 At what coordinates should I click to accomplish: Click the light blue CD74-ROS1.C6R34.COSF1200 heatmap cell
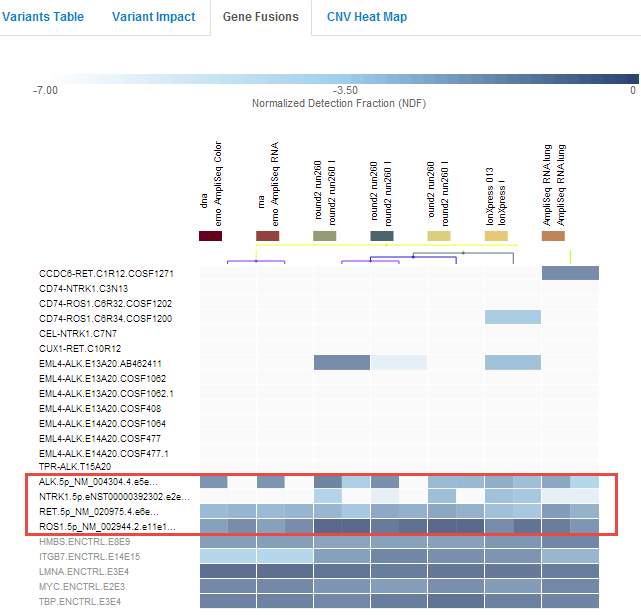click(512, 317)
